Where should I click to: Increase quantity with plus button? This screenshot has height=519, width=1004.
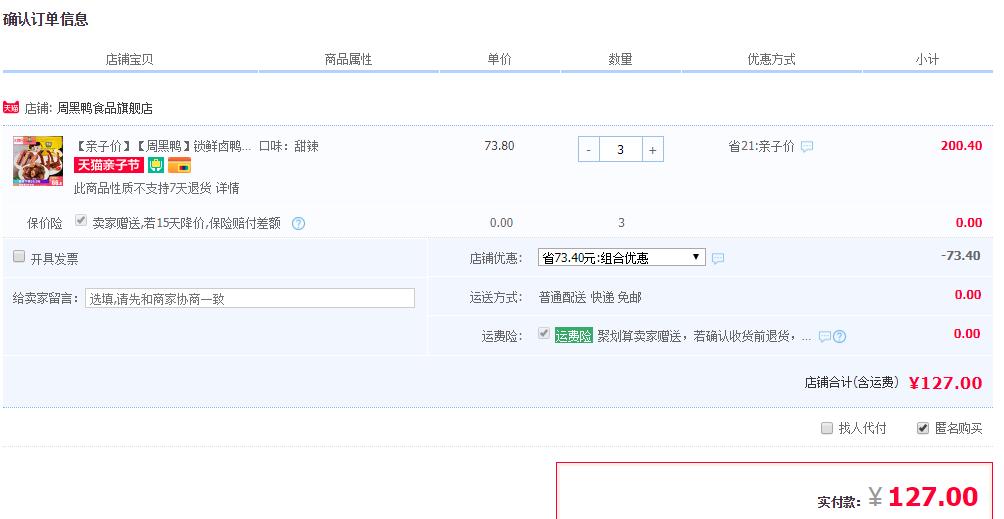[652, 150]
